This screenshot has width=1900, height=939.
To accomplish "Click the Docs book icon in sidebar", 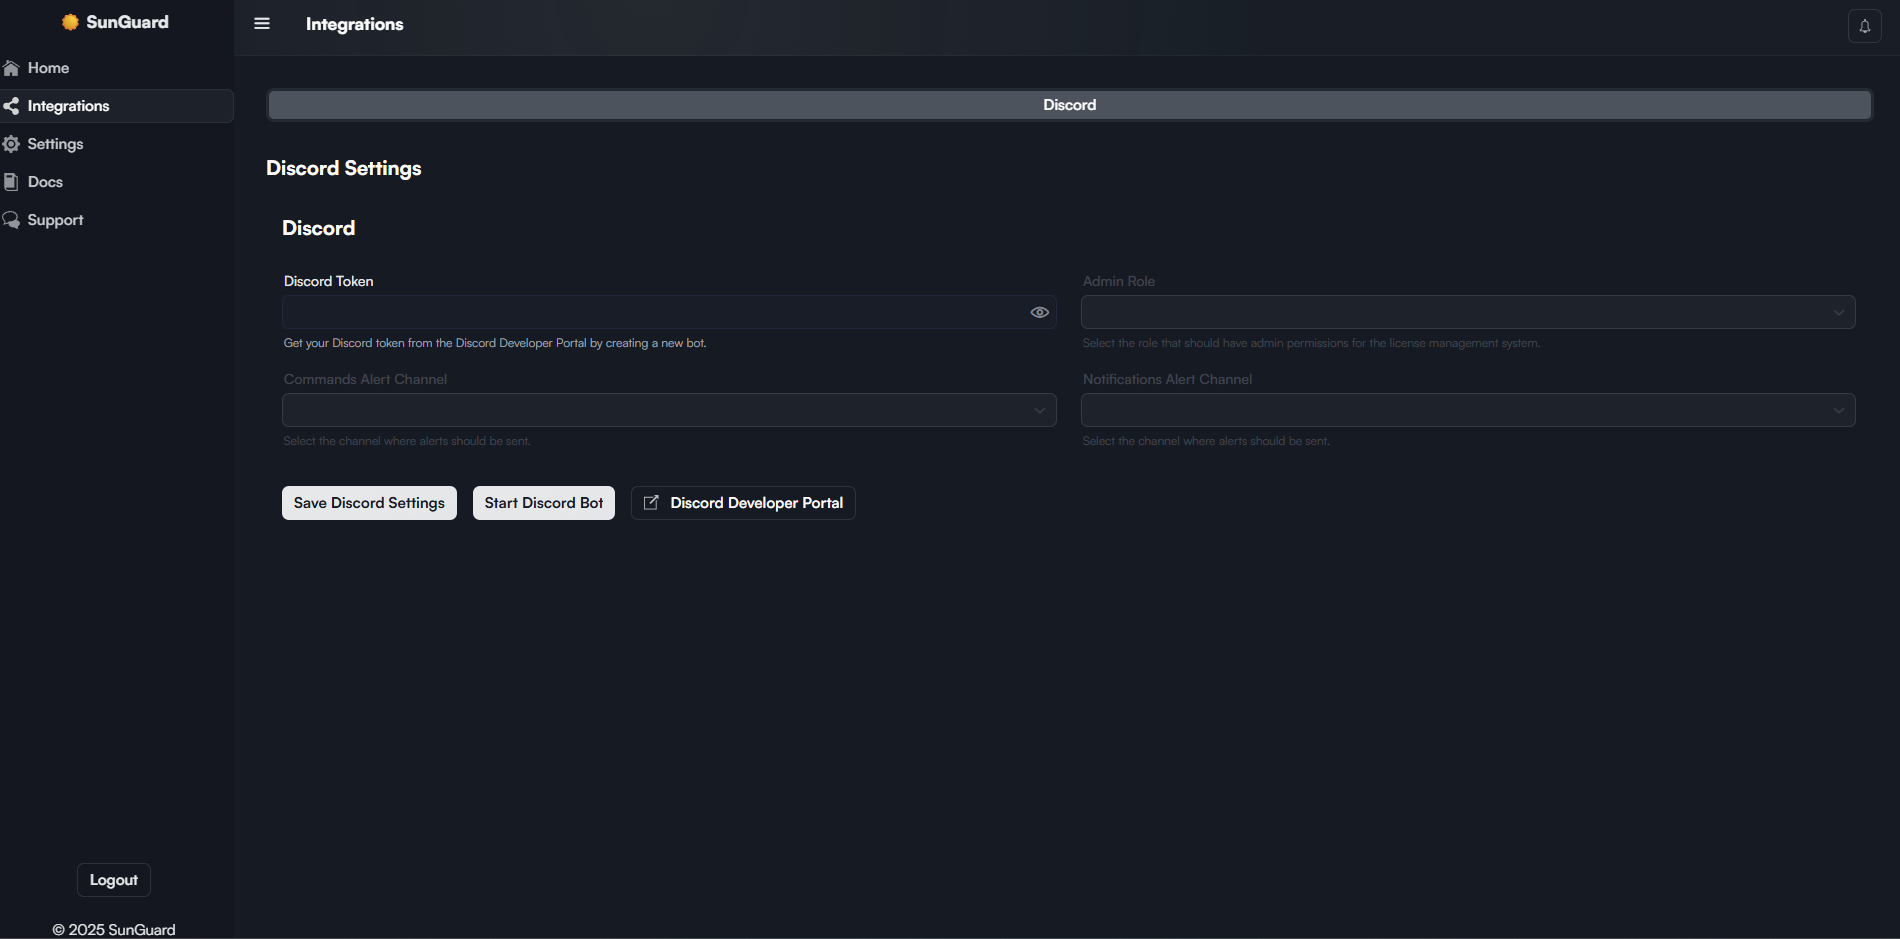I will [x=11, y=182].
